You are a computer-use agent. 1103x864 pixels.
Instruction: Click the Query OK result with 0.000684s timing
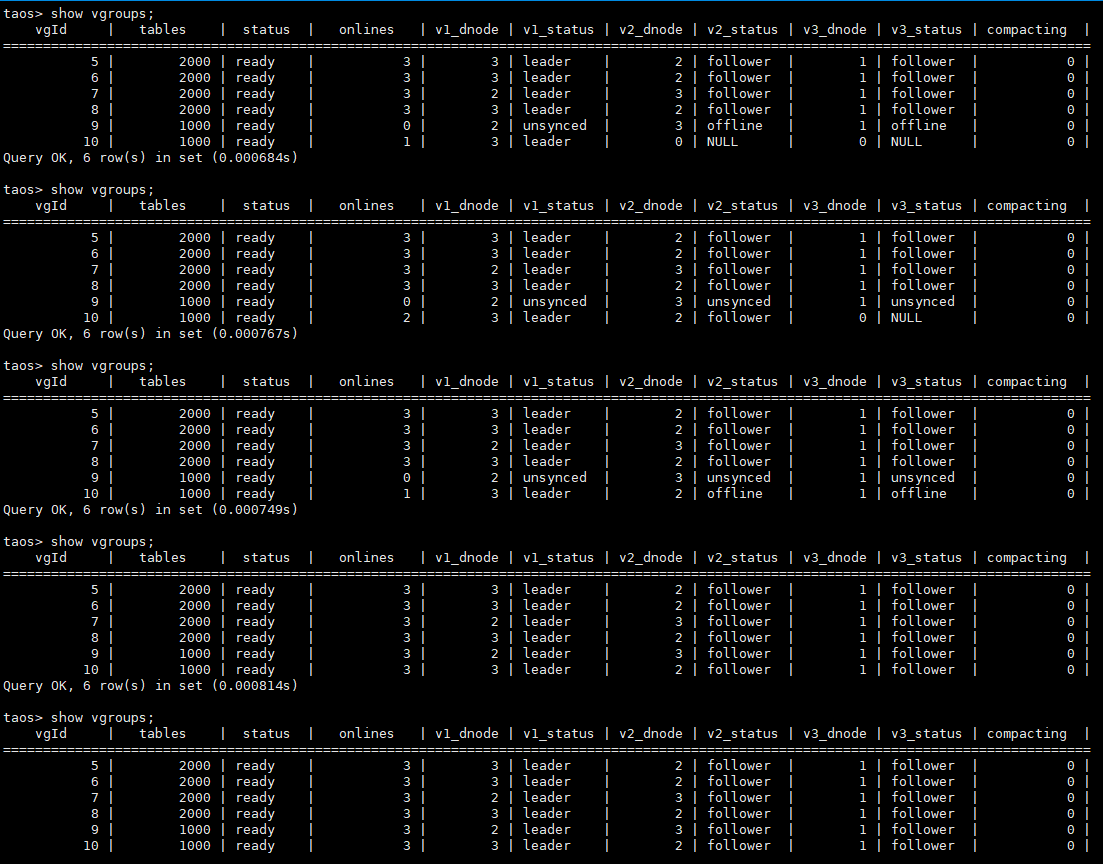coord(150,157)
